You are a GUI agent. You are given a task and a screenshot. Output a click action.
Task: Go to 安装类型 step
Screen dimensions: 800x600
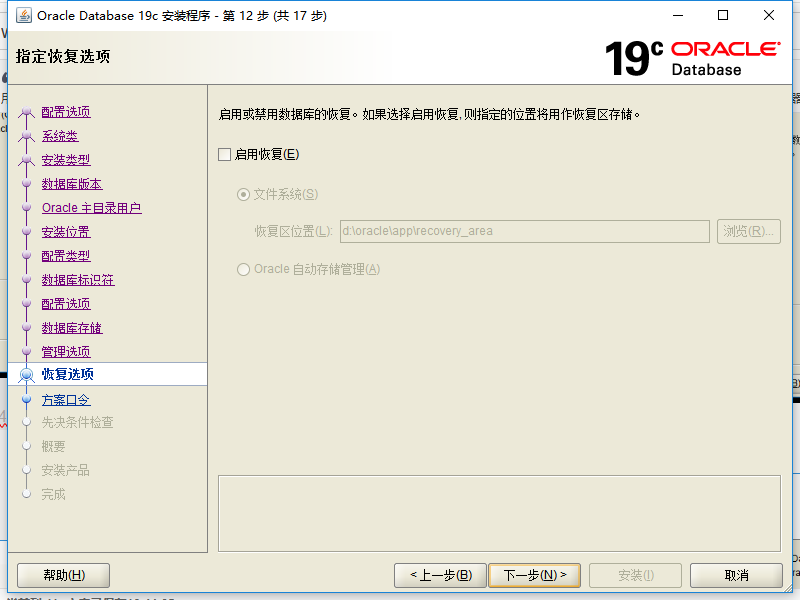click(66, 160)
